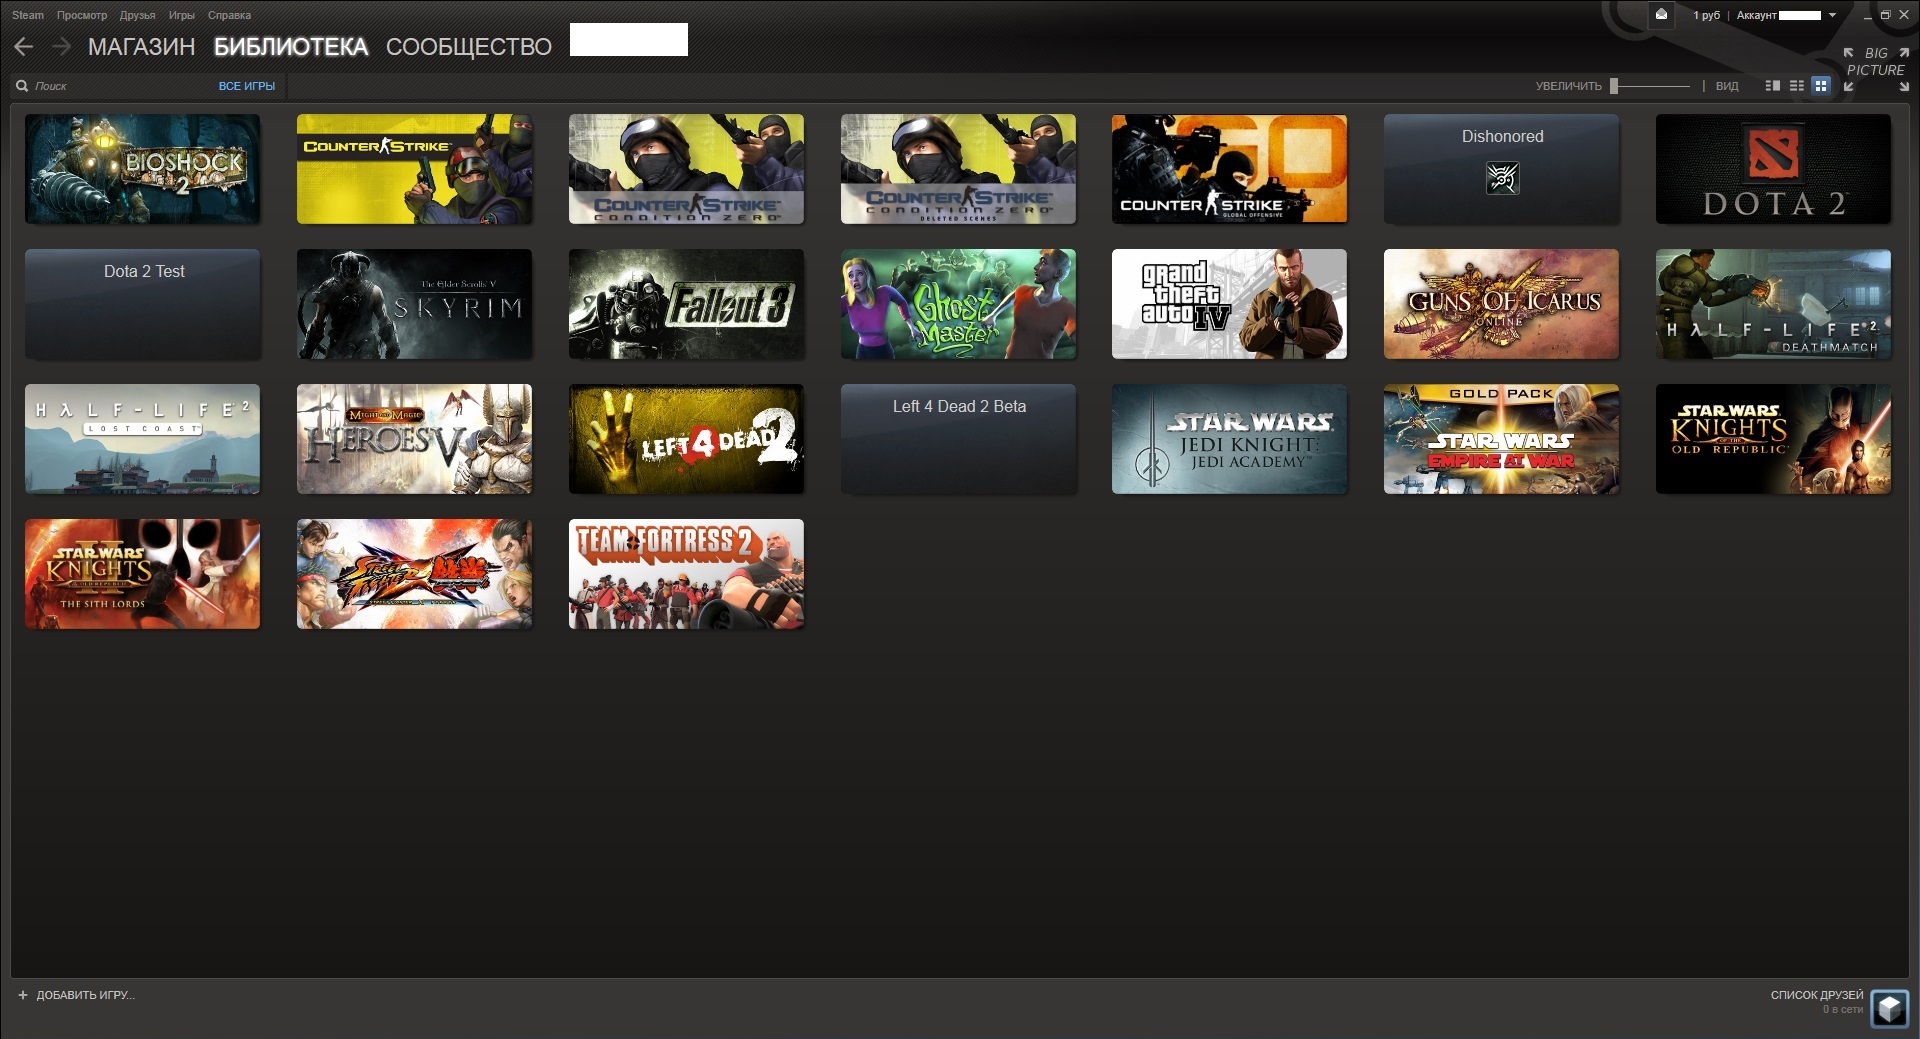Go back with the left arrow
Screen dimensions: 1920x1039
coord(24,47)
